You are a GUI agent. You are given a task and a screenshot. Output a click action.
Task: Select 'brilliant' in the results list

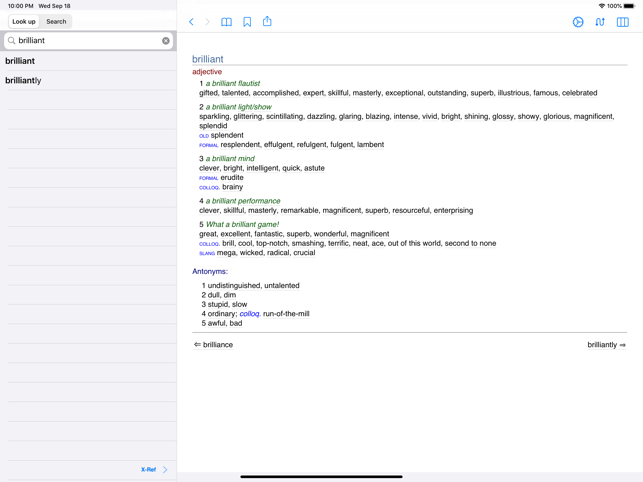coord(20,61)
